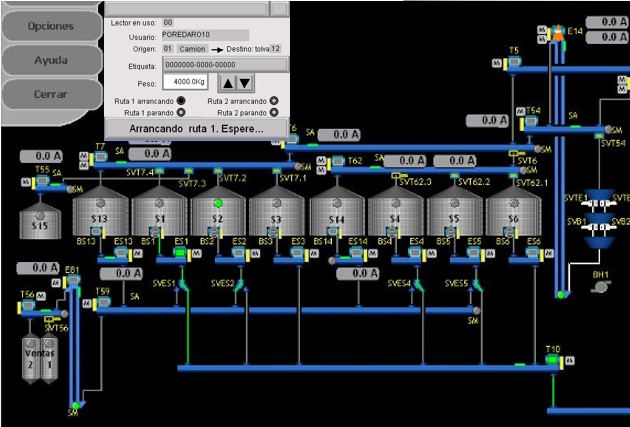Decrease Peso with the down arrow
Image resolution: width=630 pixels, height=427 pixels.
pos(245,82)
